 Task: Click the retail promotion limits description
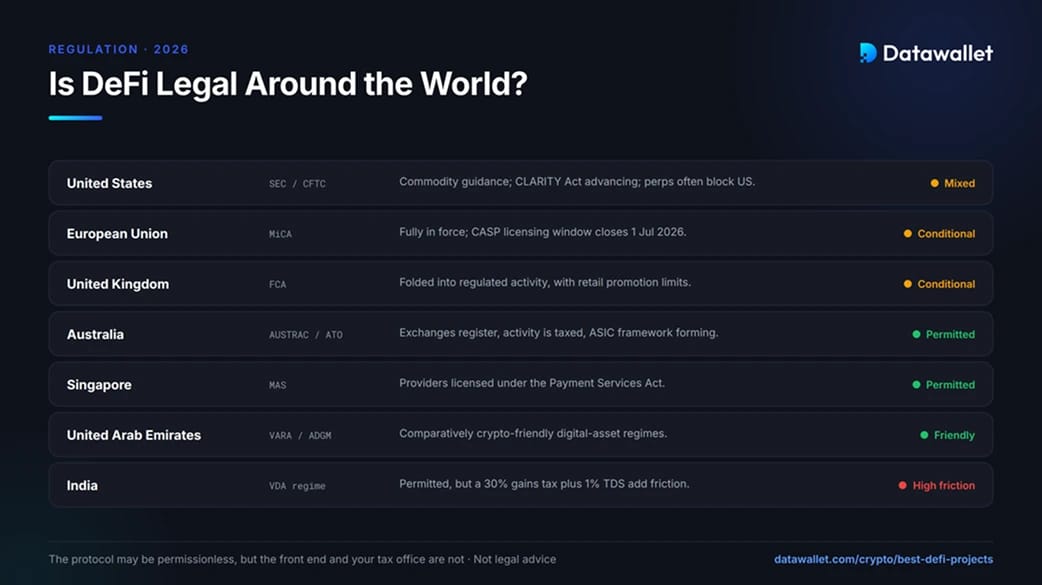tap(545, 283)
